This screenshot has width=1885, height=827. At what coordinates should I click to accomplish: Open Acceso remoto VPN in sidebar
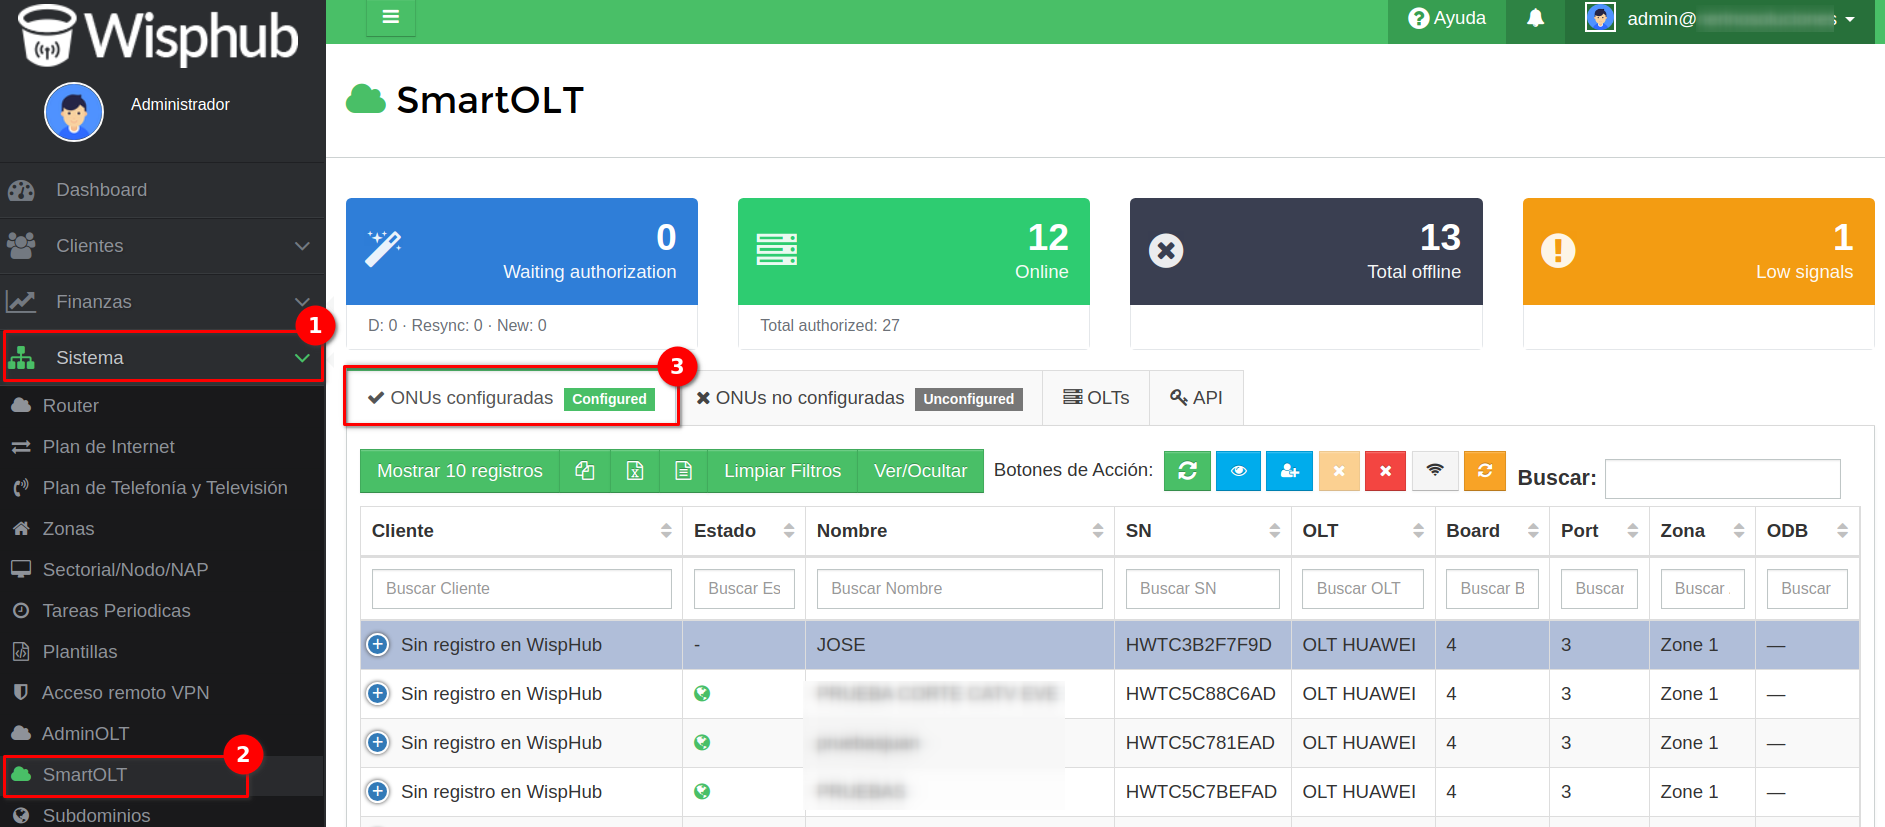point(163,693)
